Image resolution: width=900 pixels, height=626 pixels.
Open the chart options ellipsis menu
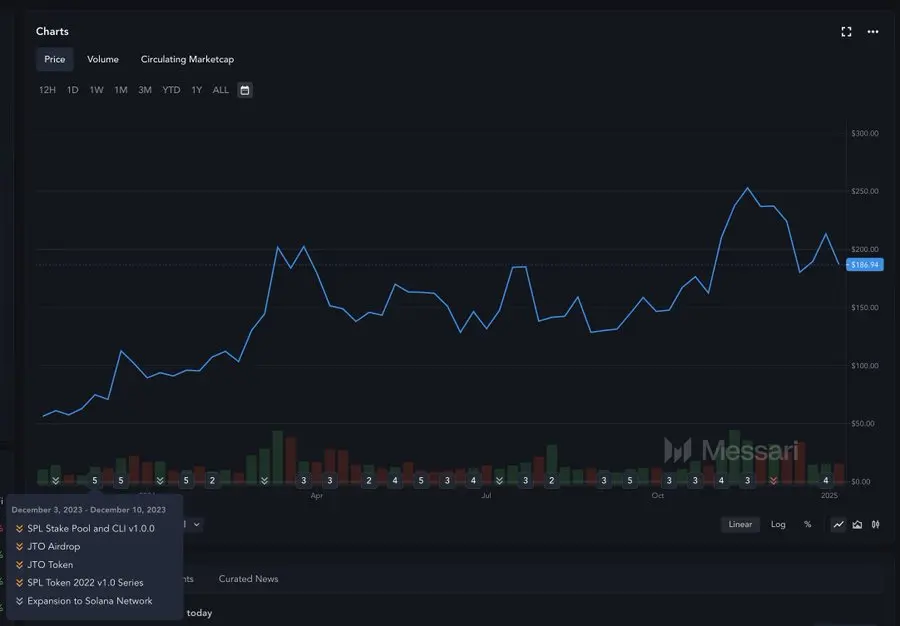(872, 31)
